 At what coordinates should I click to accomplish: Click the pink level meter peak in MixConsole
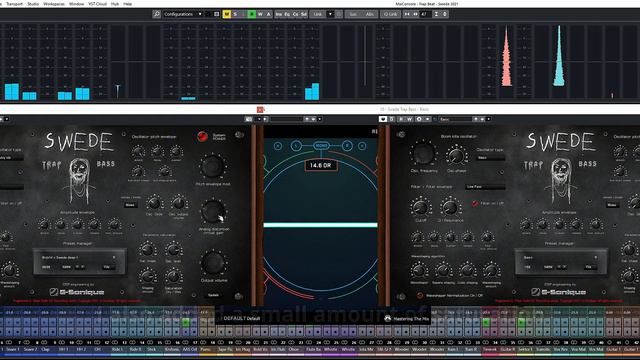pyautogui.click(x=507, y=56)
